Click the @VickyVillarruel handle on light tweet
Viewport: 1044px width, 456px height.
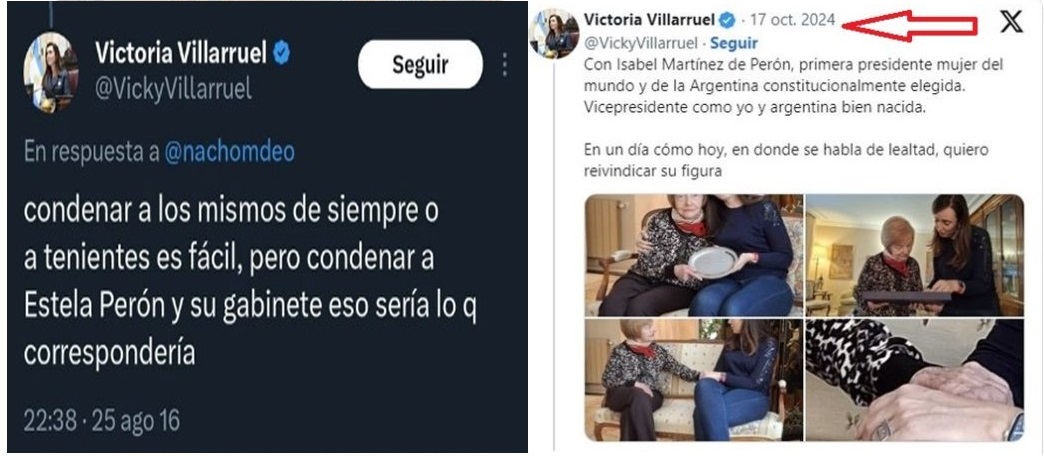pyautogui.click(x=641, y=44)
